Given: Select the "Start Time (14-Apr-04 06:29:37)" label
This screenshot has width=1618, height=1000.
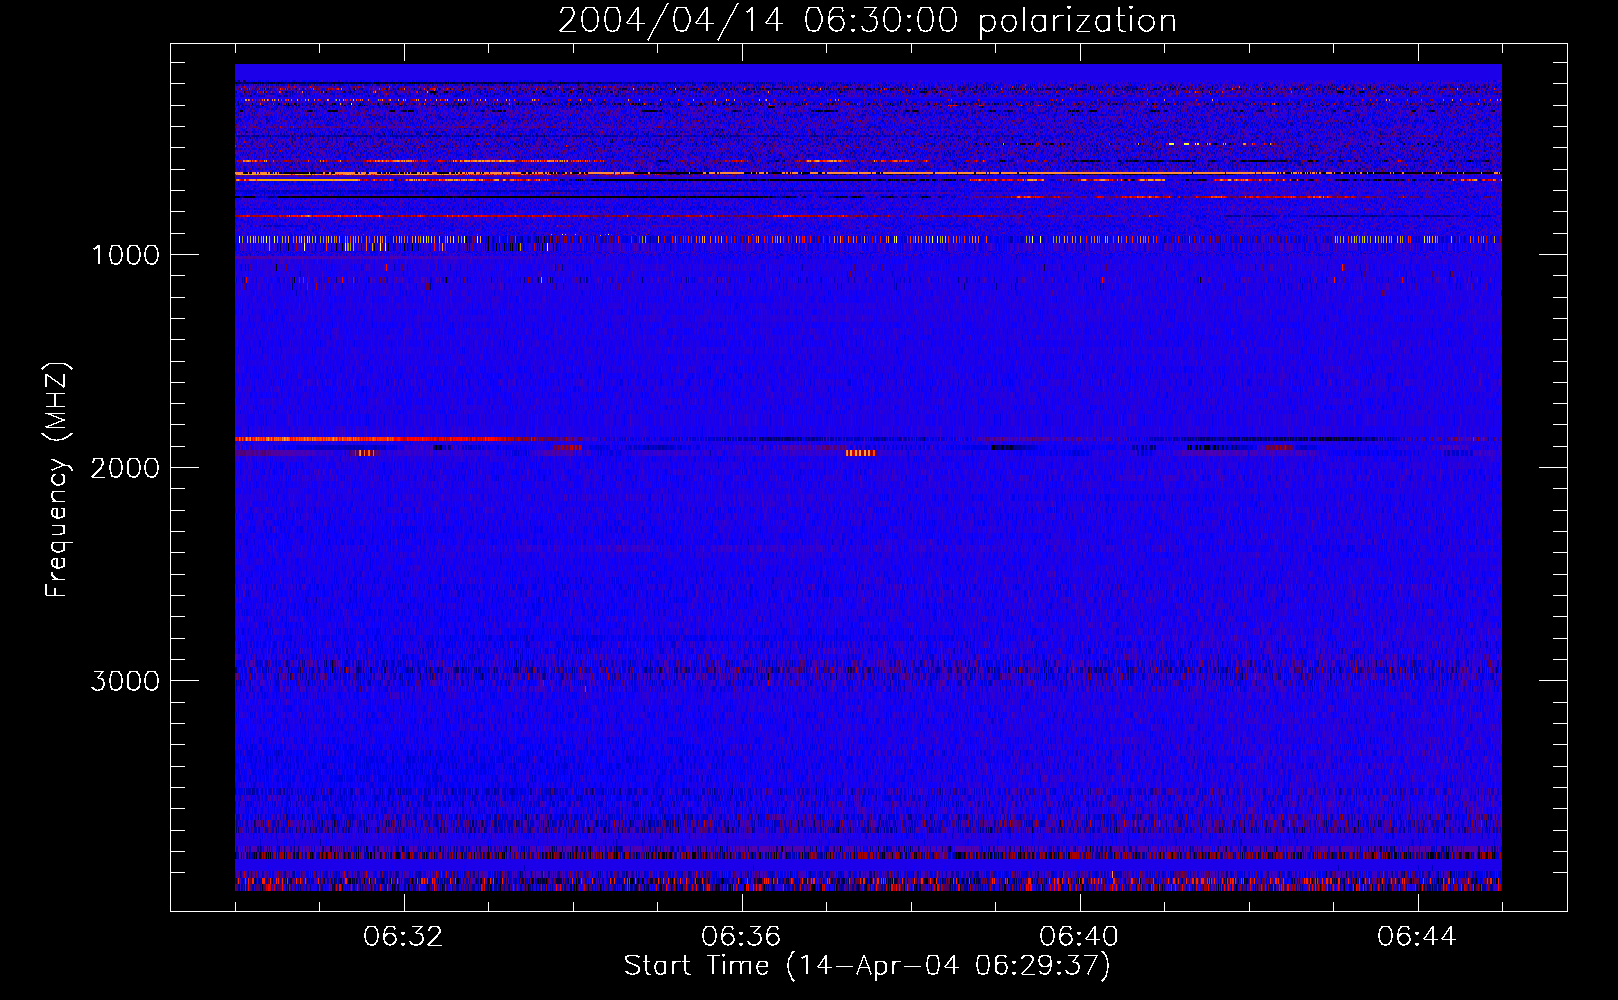Looking at the screenshot, I should pos(867,966).
